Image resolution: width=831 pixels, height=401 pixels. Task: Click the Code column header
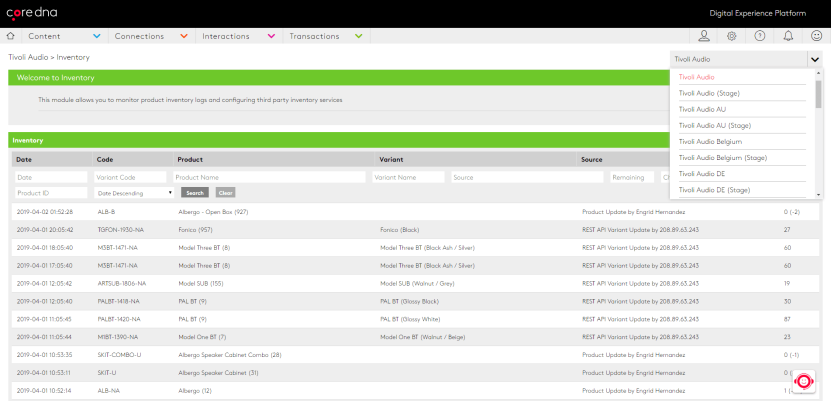pos(105,159)
